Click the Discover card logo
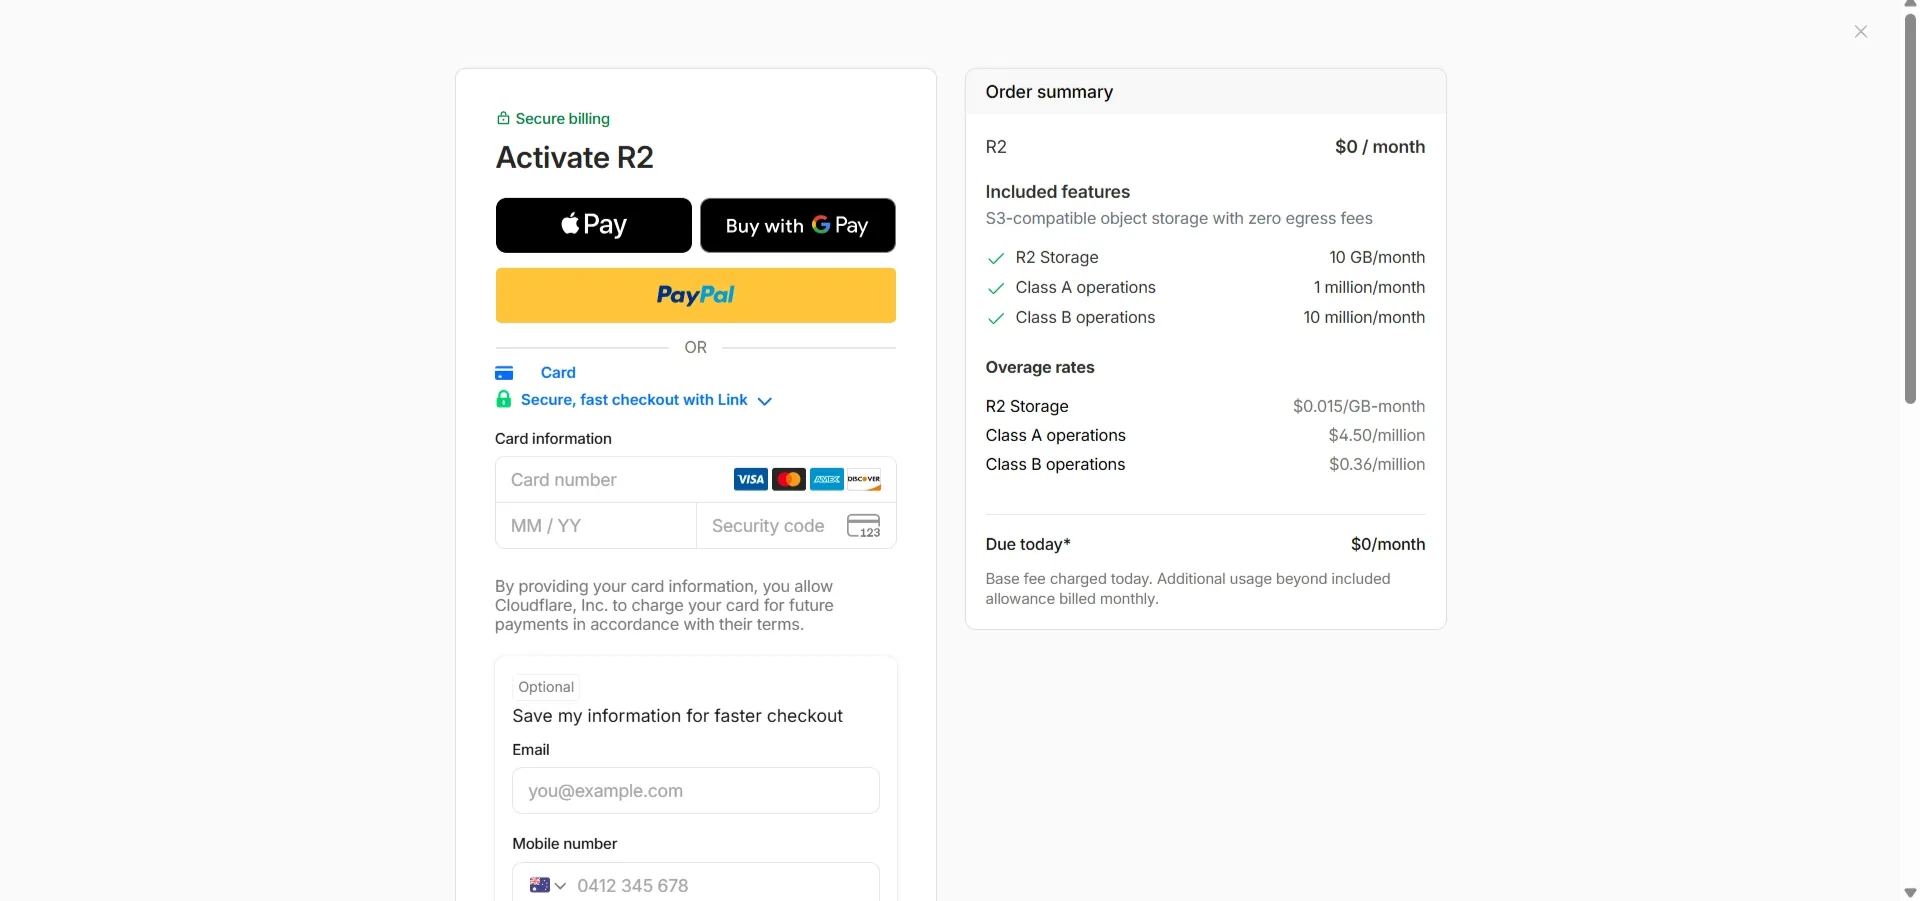1920x901 pixels. [864, 480]
